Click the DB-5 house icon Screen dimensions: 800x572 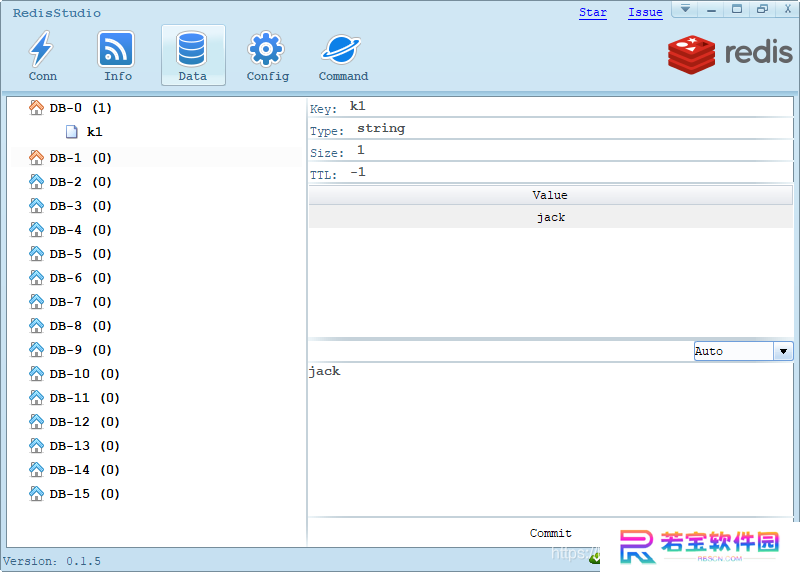pos(36,254)
